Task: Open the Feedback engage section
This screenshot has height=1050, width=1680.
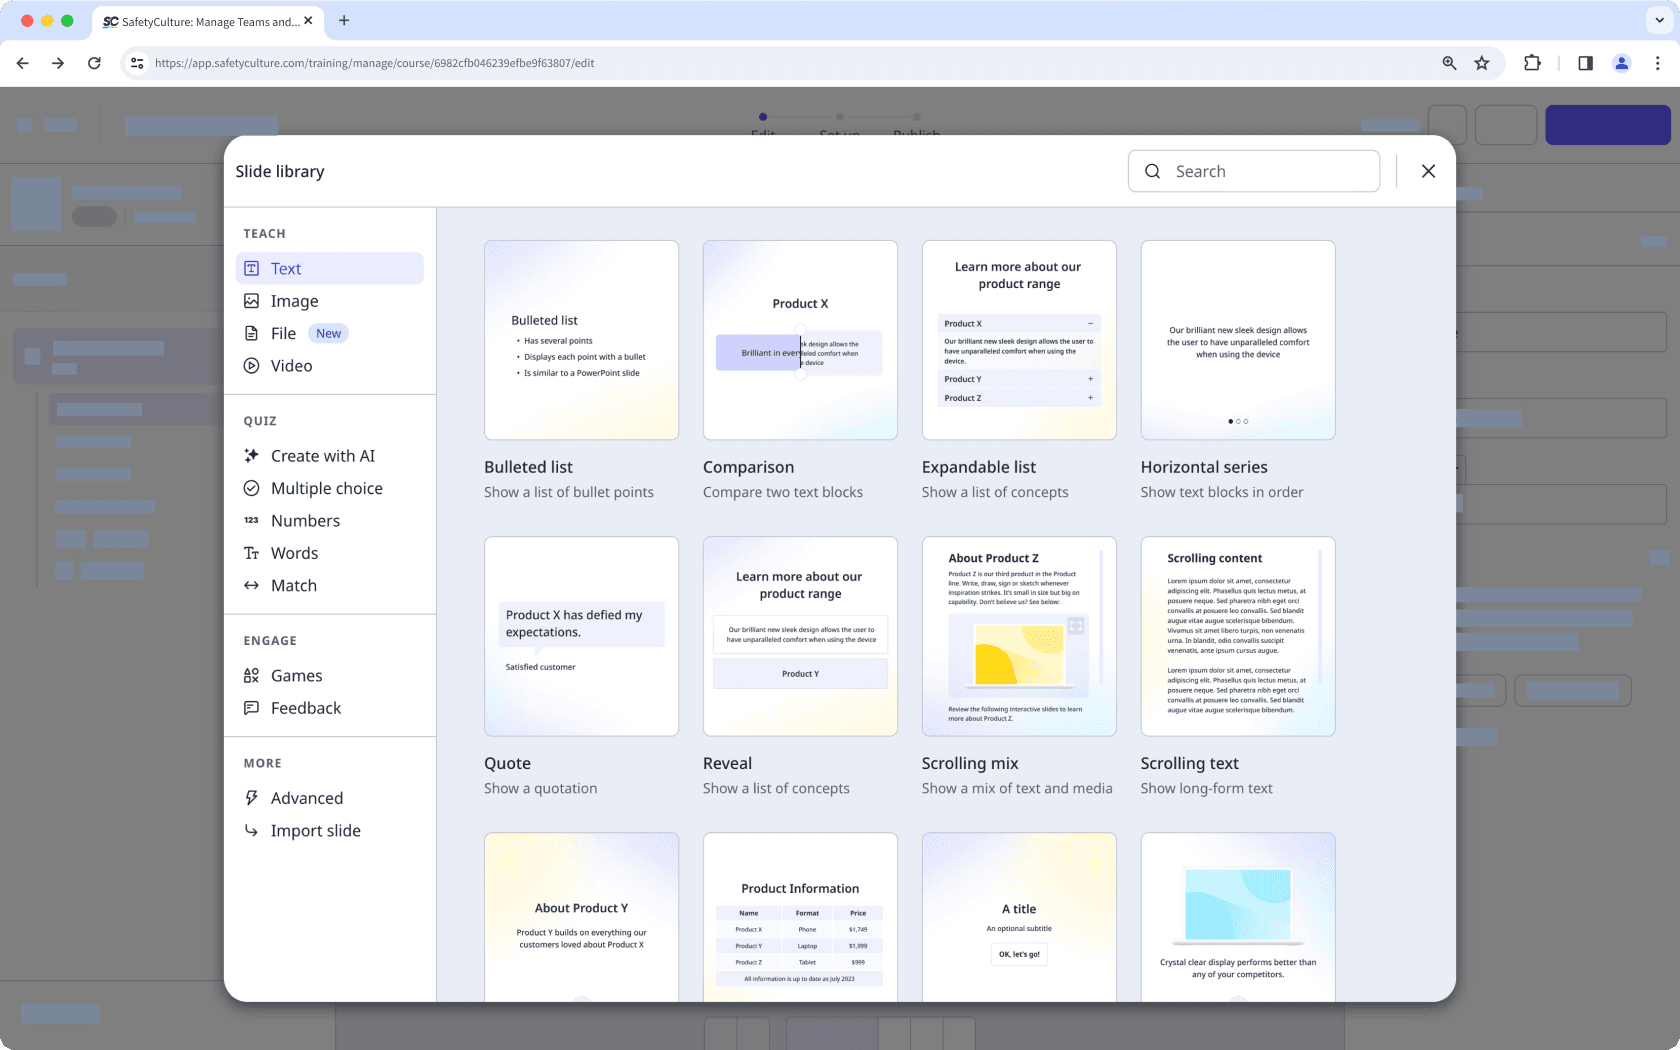Action: tap(305, 707)
